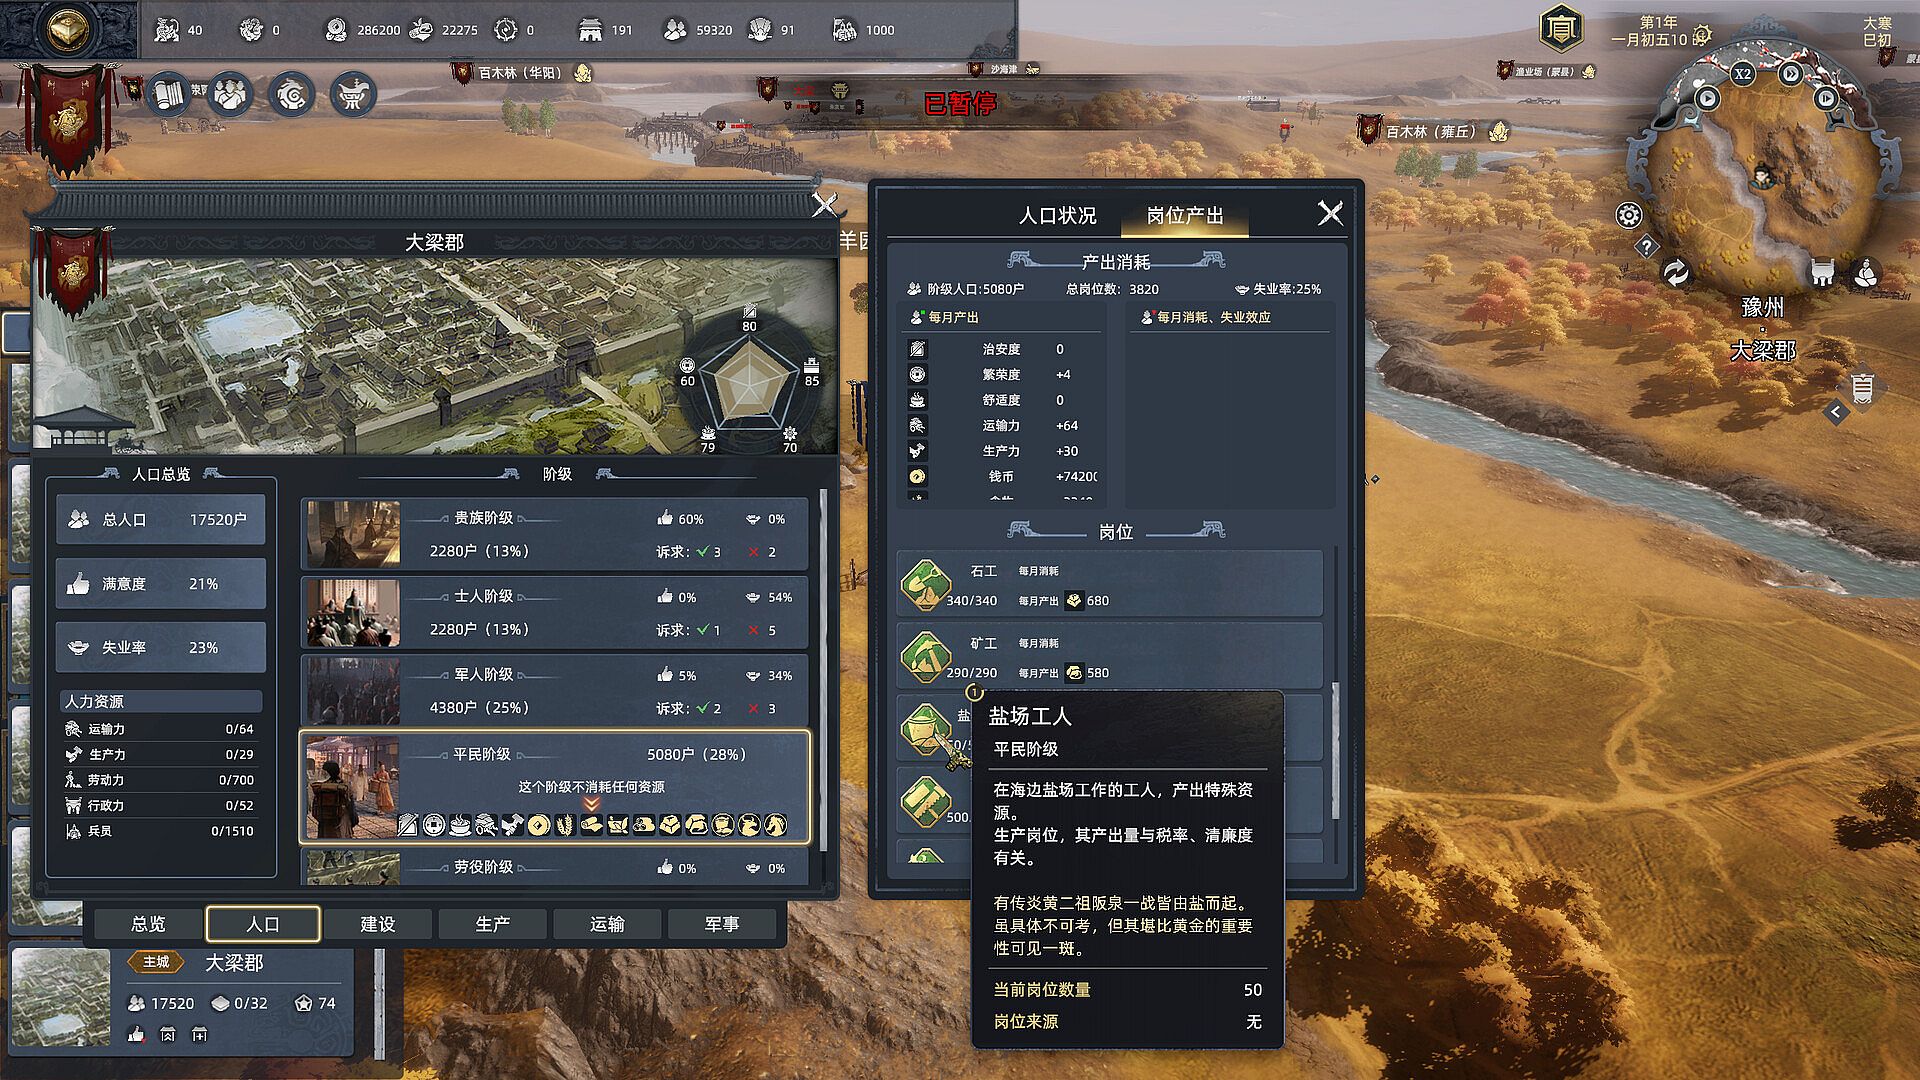Switch to the 人口状况 tab
The height and width of the screenshot is (1080, 1920).
1057,215
